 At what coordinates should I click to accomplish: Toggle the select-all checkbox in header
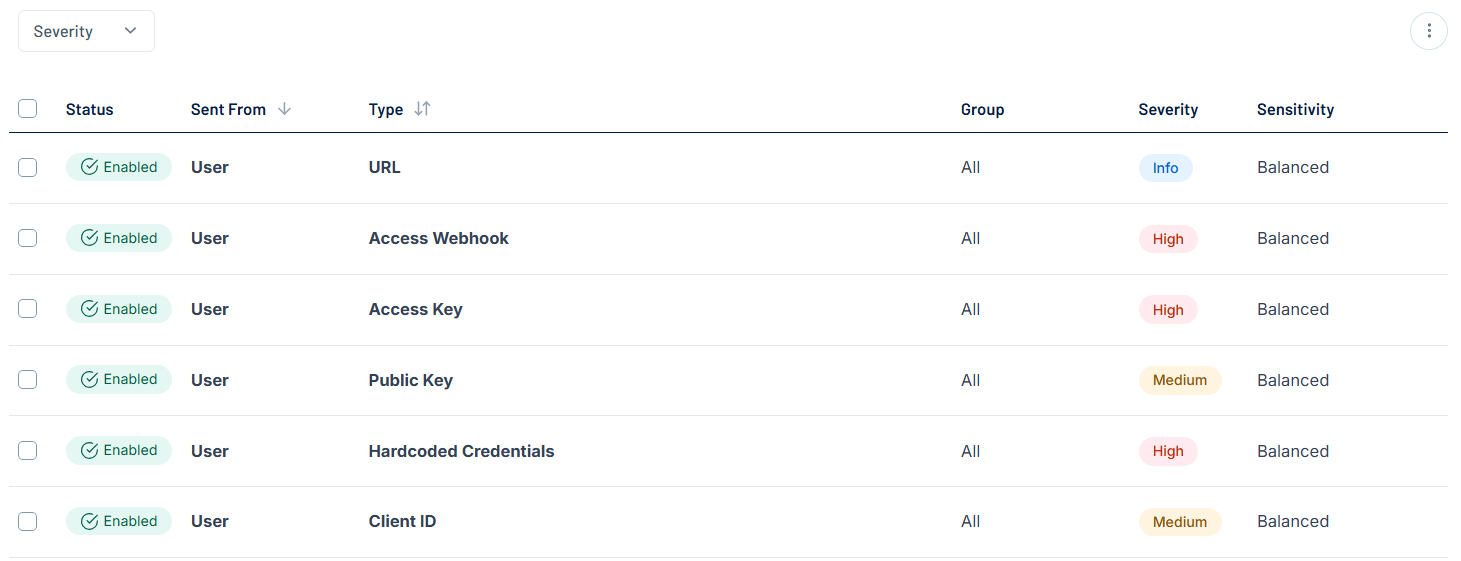pyautogui.click(x=28, y=109)
